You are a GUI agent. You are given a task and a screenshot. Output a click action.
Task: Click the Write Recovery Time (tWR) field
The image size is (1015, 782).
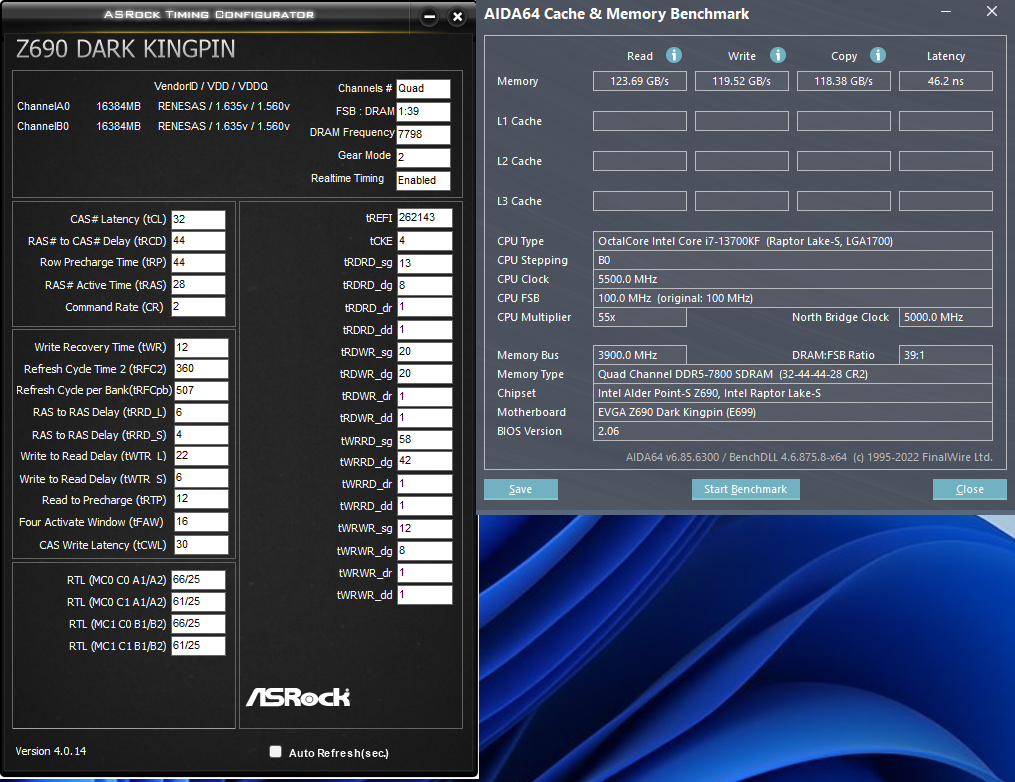point(201,348)
